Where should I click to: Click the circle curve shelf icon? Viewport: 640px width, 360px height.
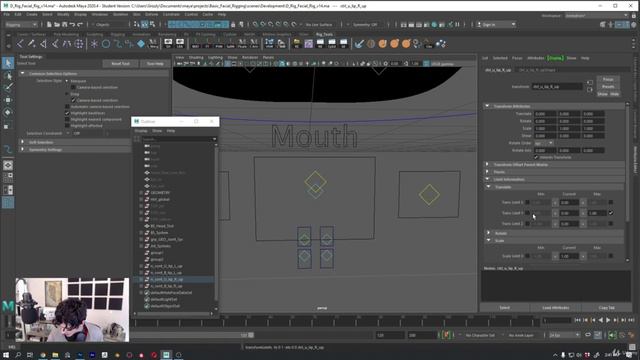(x=106, y=44)
